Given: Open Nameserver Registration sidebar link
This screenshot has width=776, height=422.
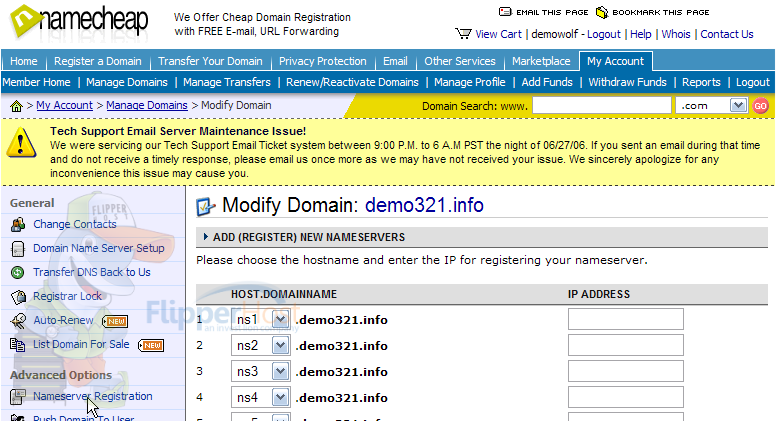Looking at the screenshot, I should [93, 396].
